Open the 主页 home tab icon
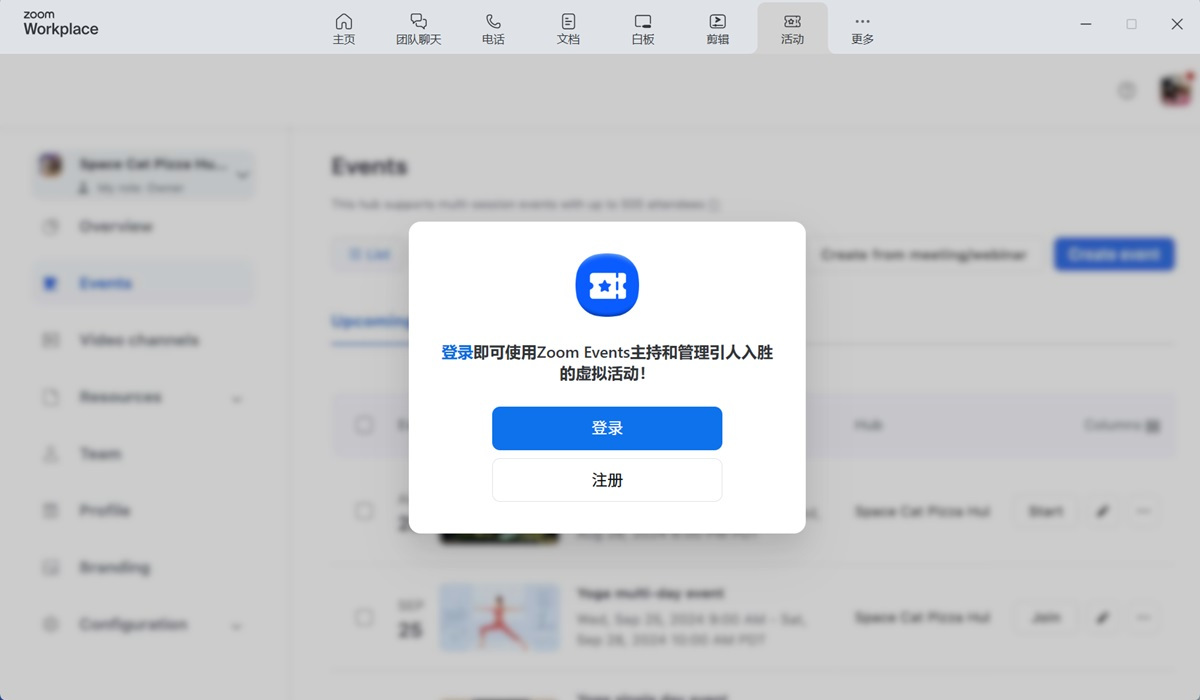The height and width of the screenshot is (700, 1200). tap(343, 28)
